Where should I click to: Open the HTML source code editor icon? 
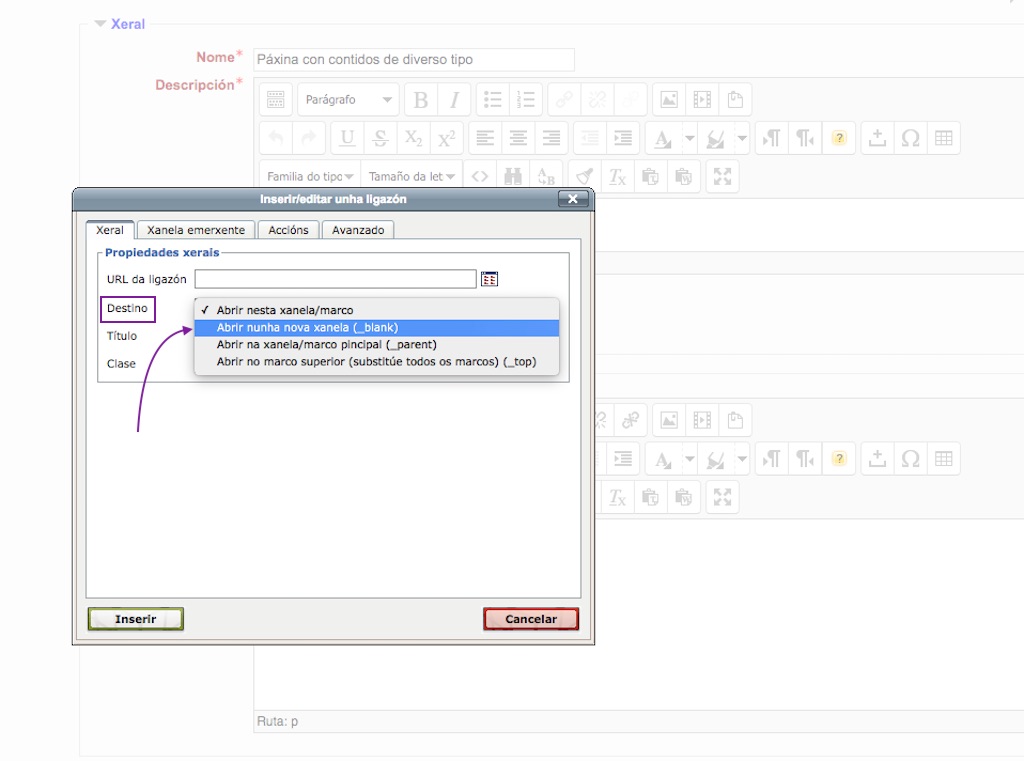pos(480,177)
